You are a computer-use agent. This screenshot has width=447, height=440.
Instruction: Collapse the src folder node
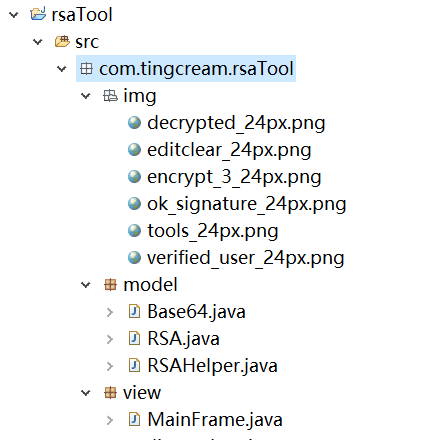coord(38,42)
